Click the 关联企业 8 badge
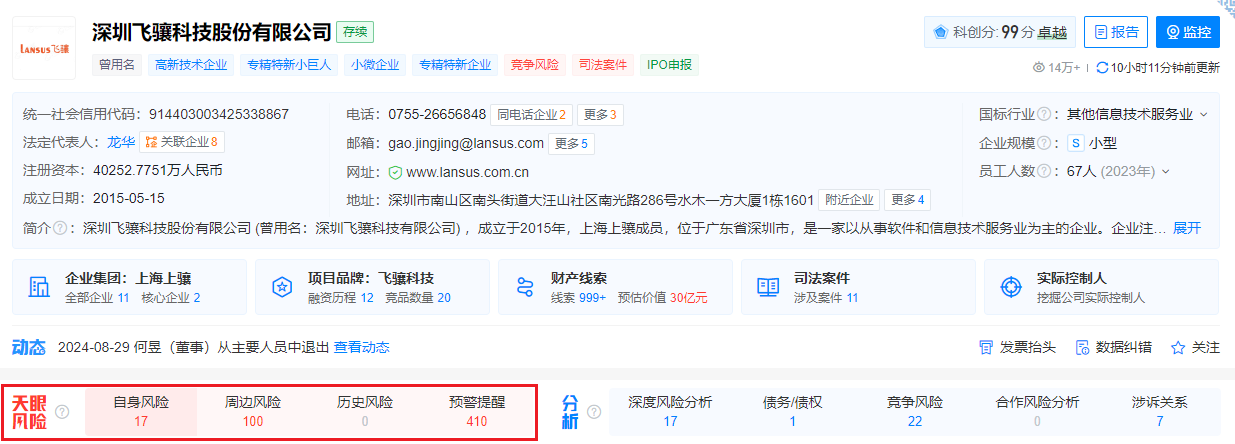 point(182,142)
